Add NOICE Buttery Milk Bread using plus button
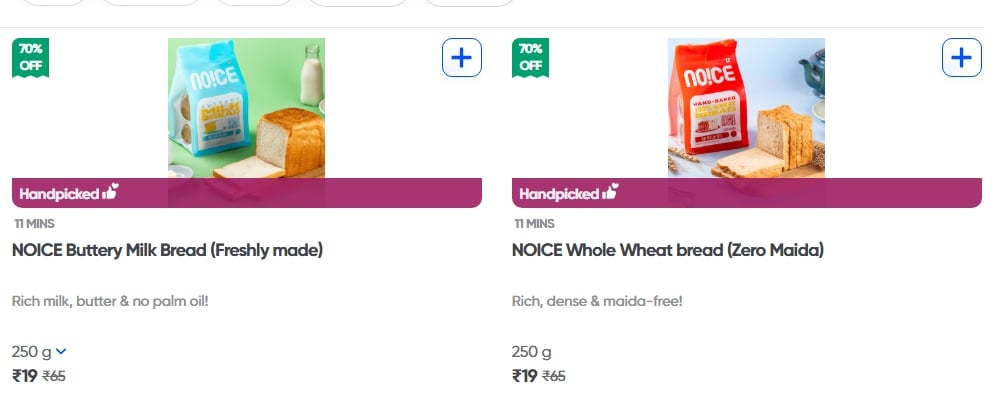The height and width of the screenshot is (403, 1001). tap(461, 58)
